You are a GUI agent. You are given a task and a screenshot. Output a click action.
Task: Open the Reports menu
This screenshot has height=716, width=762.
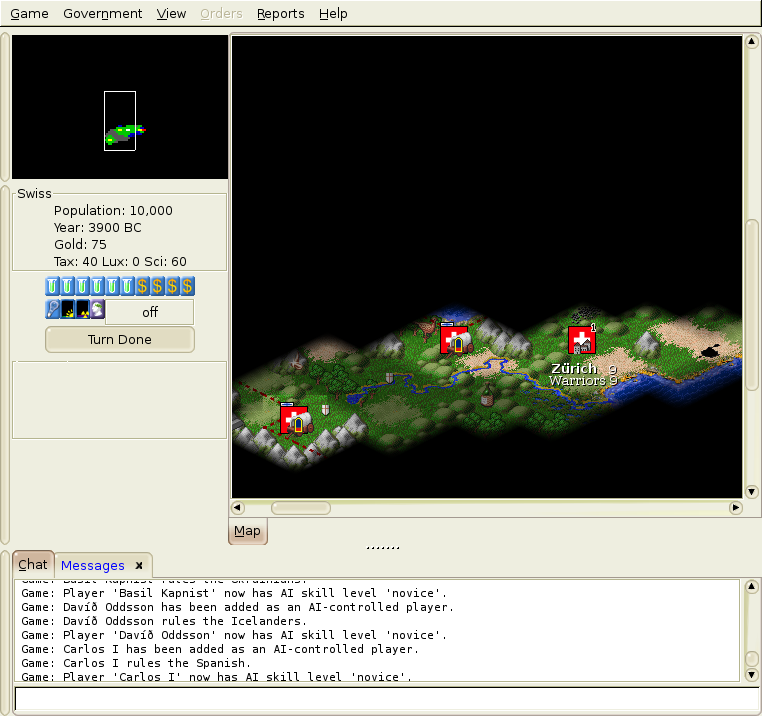tap(280, 14)
